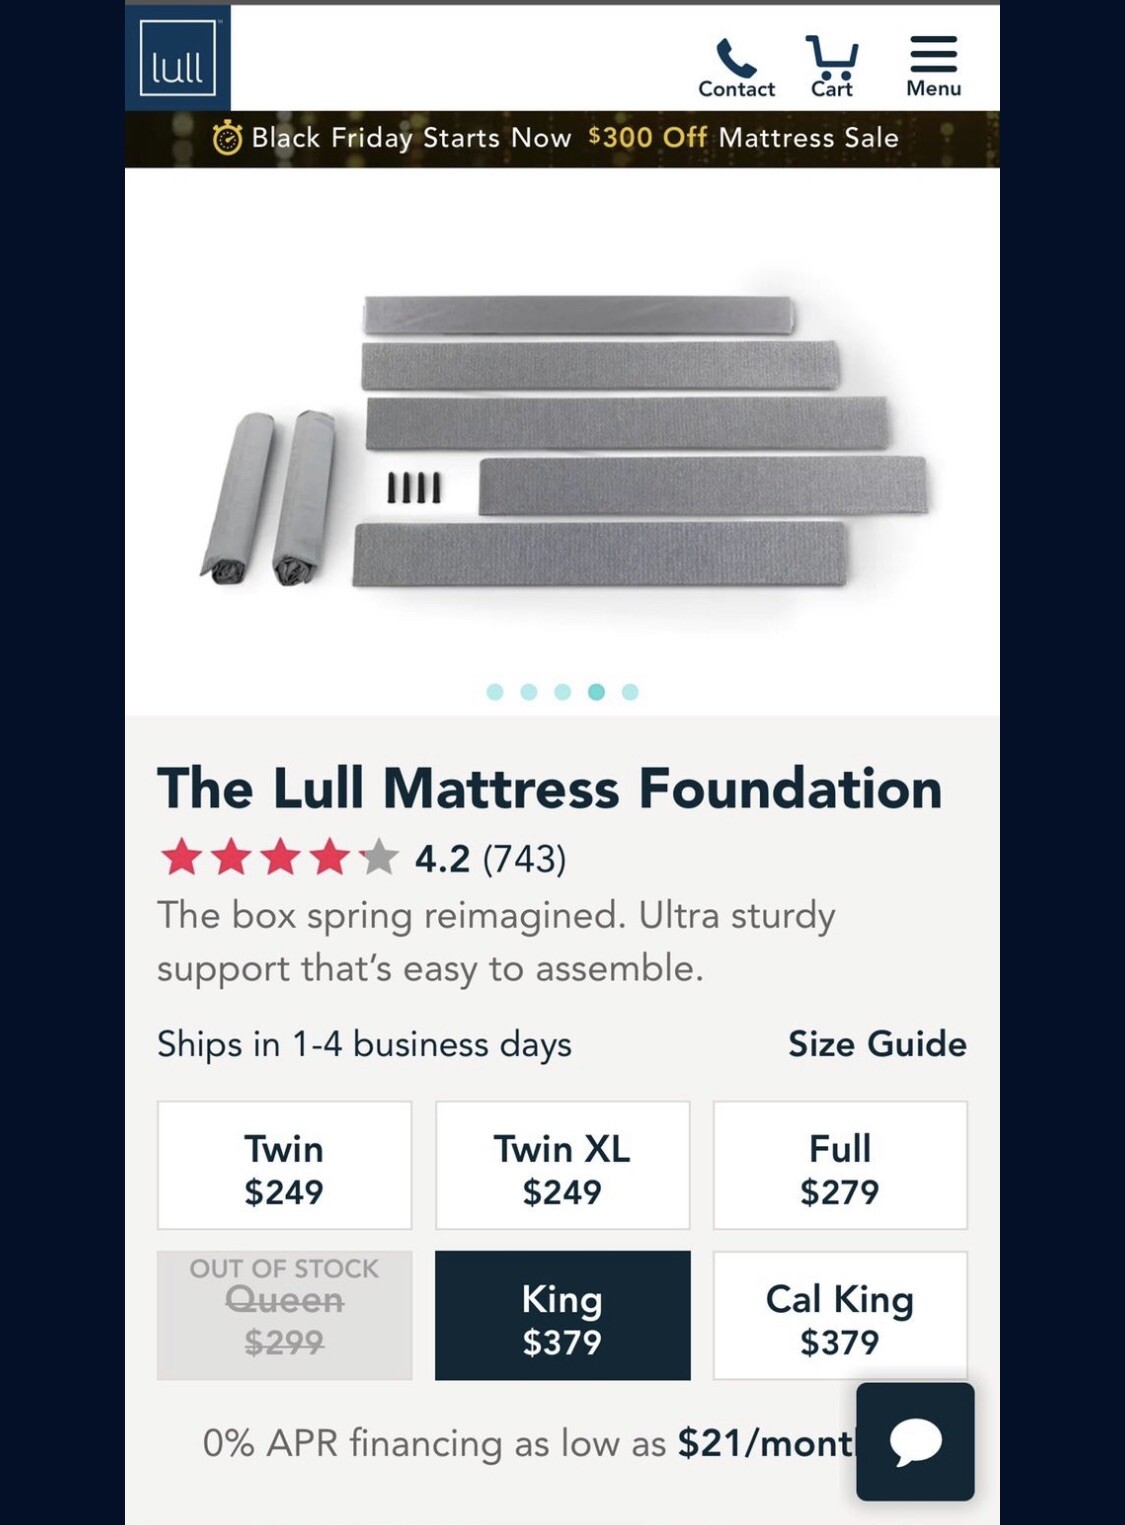This screenshot has height=1525, width=1125.
Task: Open the chat bubble widget
Action: pos(916,1442)
